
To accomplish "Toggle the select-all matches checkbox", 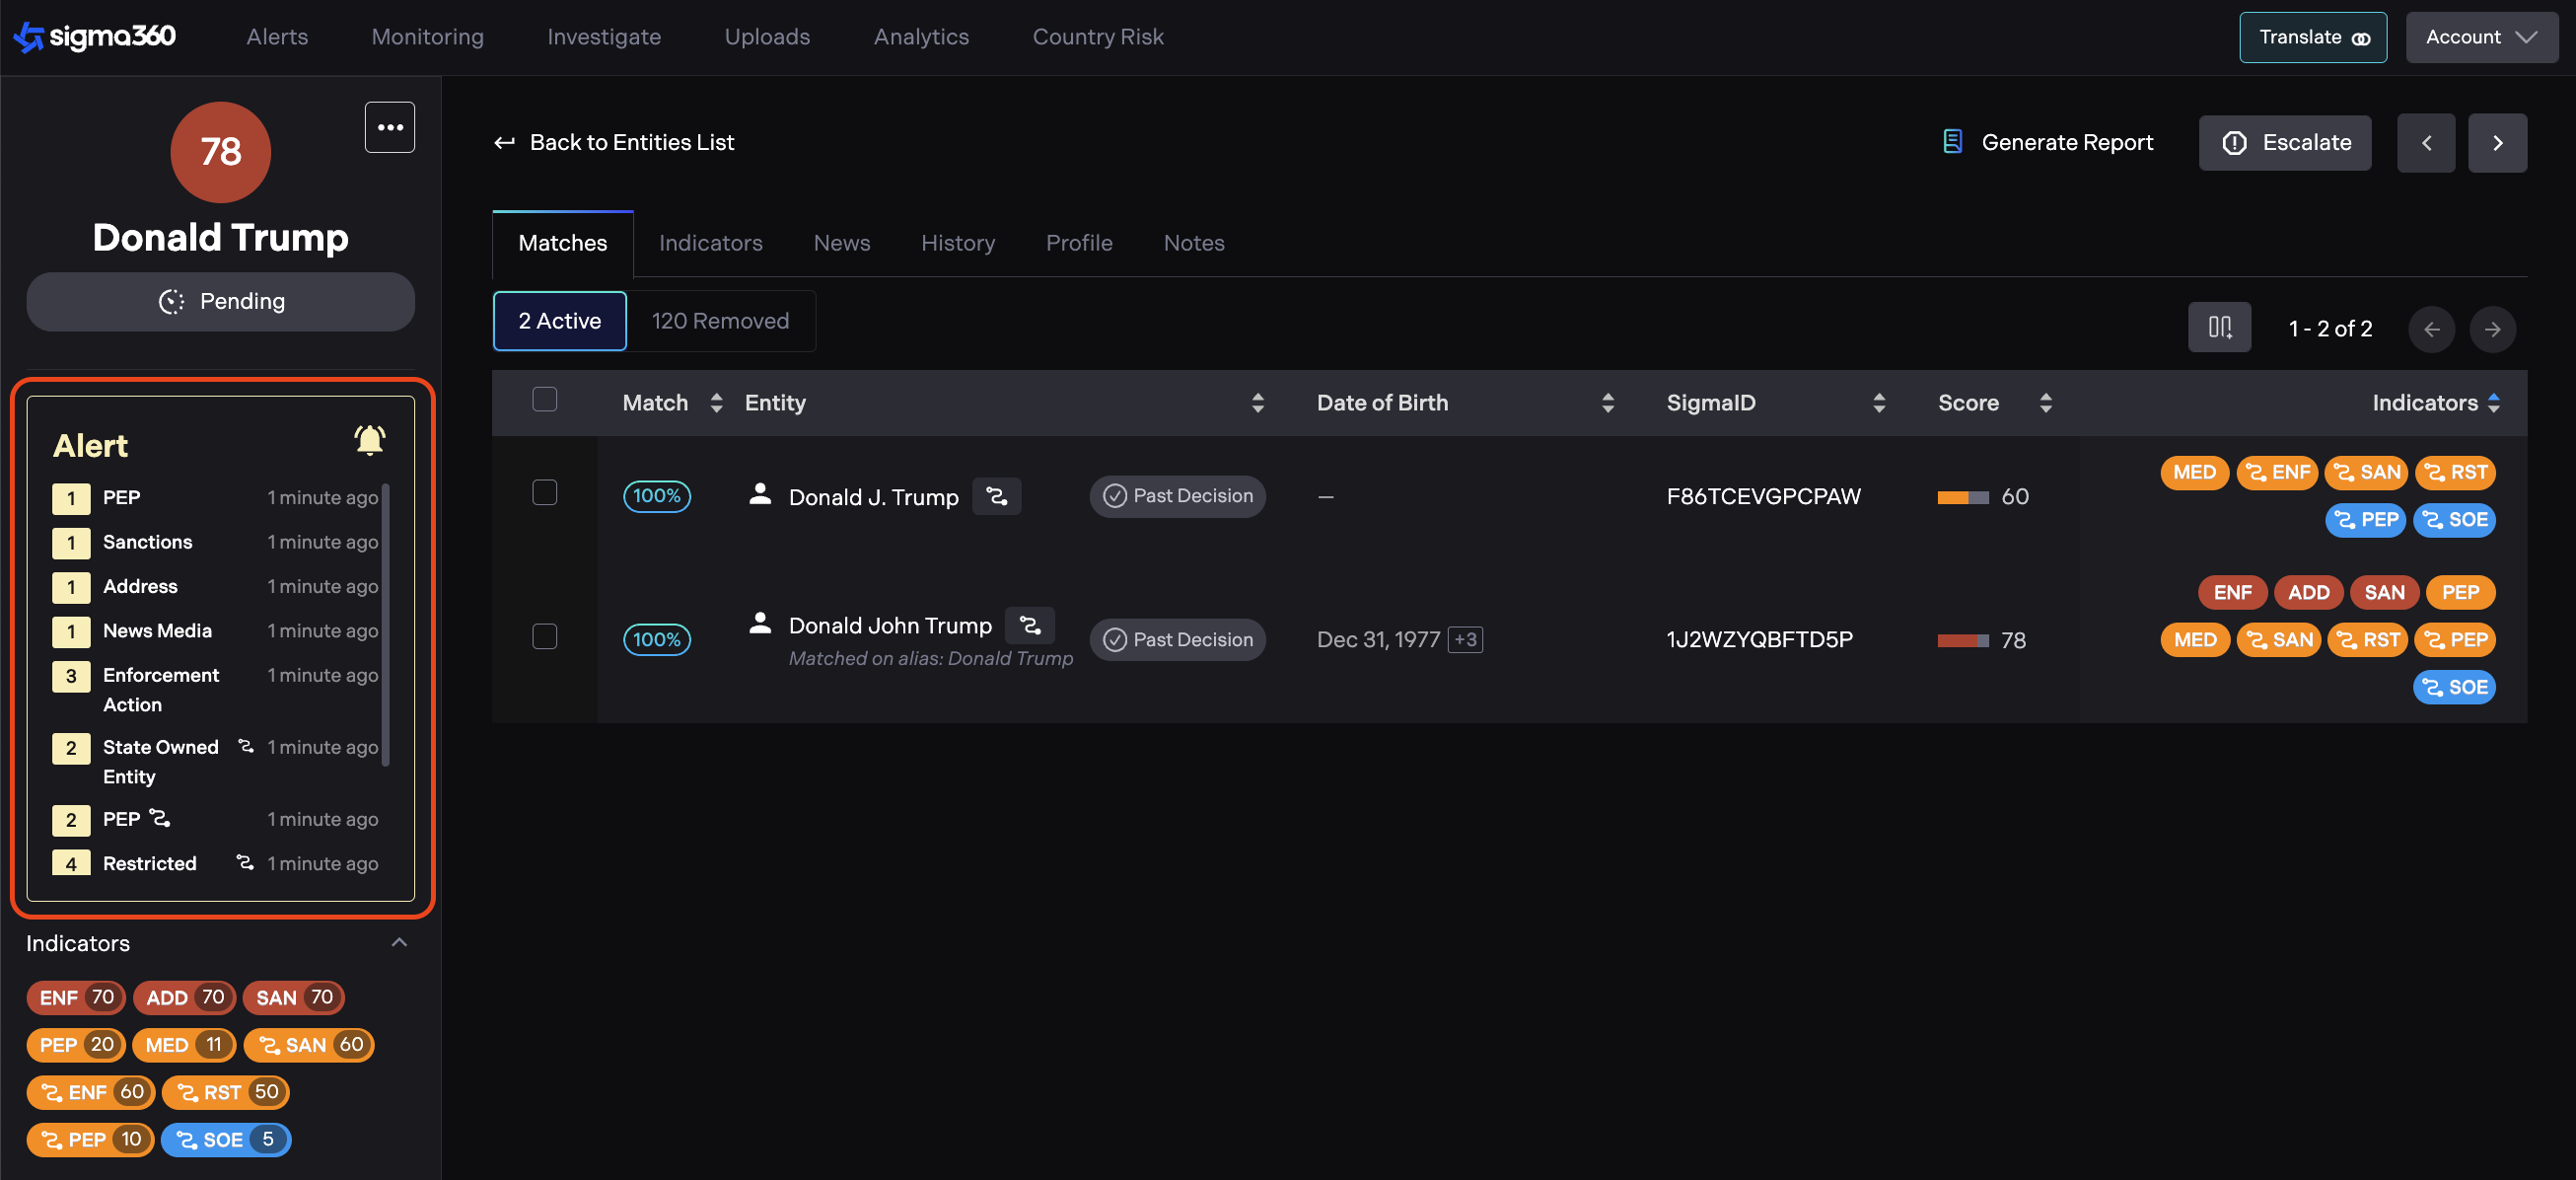I will pyautogui.click(x=544, y=400).
